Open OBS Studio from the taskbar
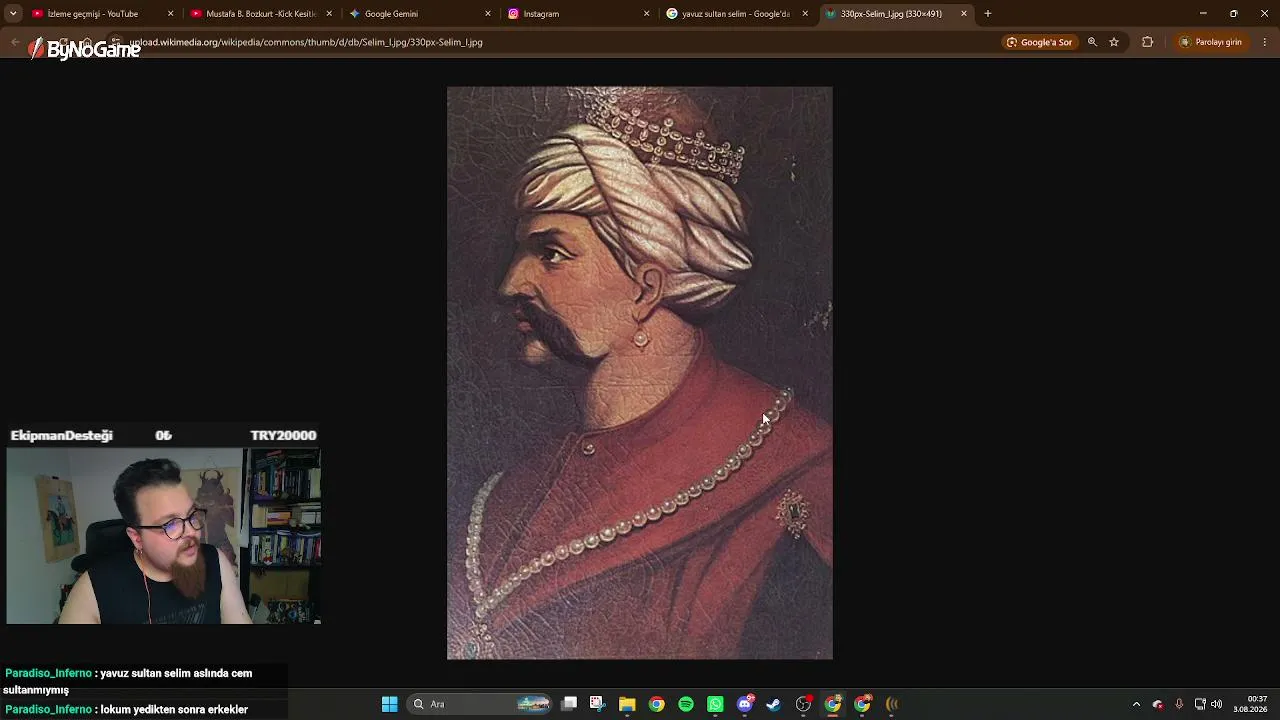Viewport: 1280px width, 720px height. [x=803, y=704]
